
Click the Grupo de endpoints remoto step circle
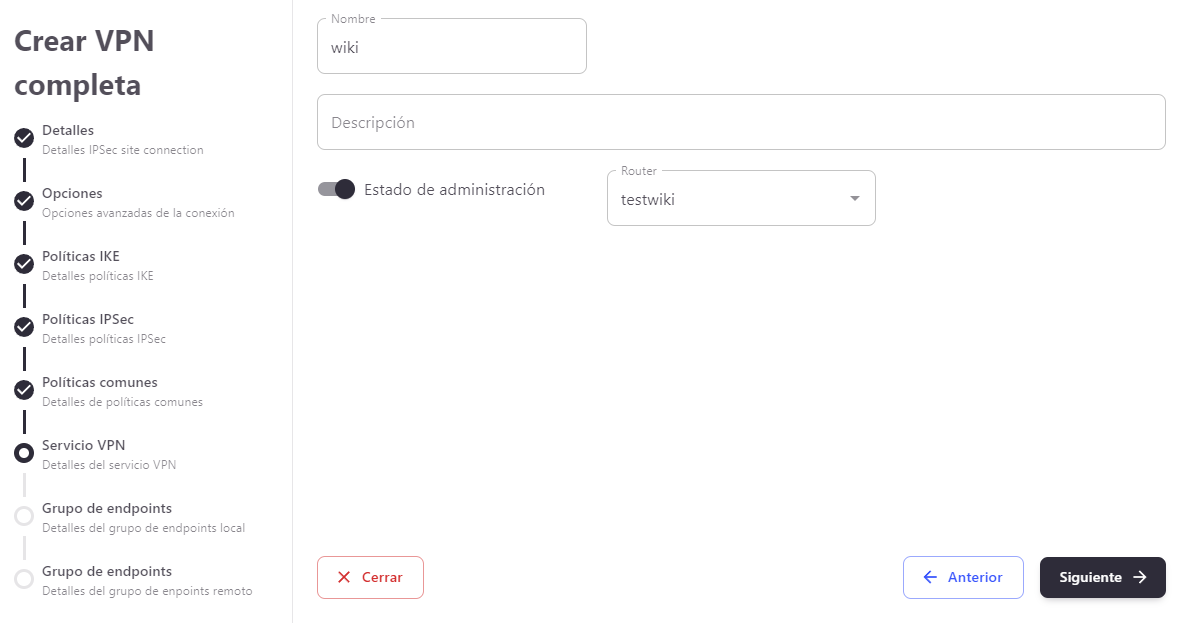[x=24, y=579]
